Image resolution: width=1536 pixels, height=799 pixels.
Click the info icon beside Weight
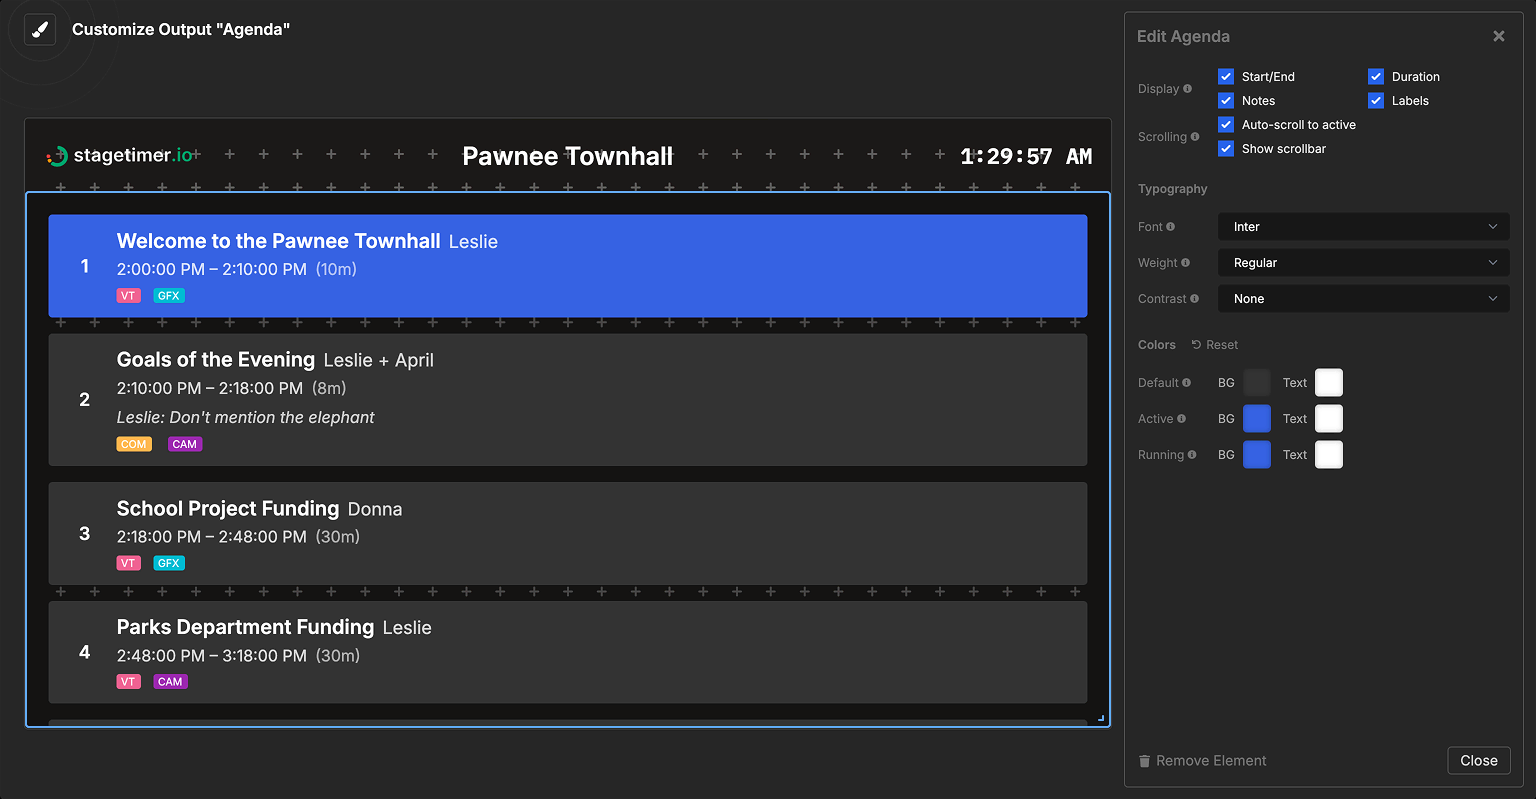tap(1187, 262)
